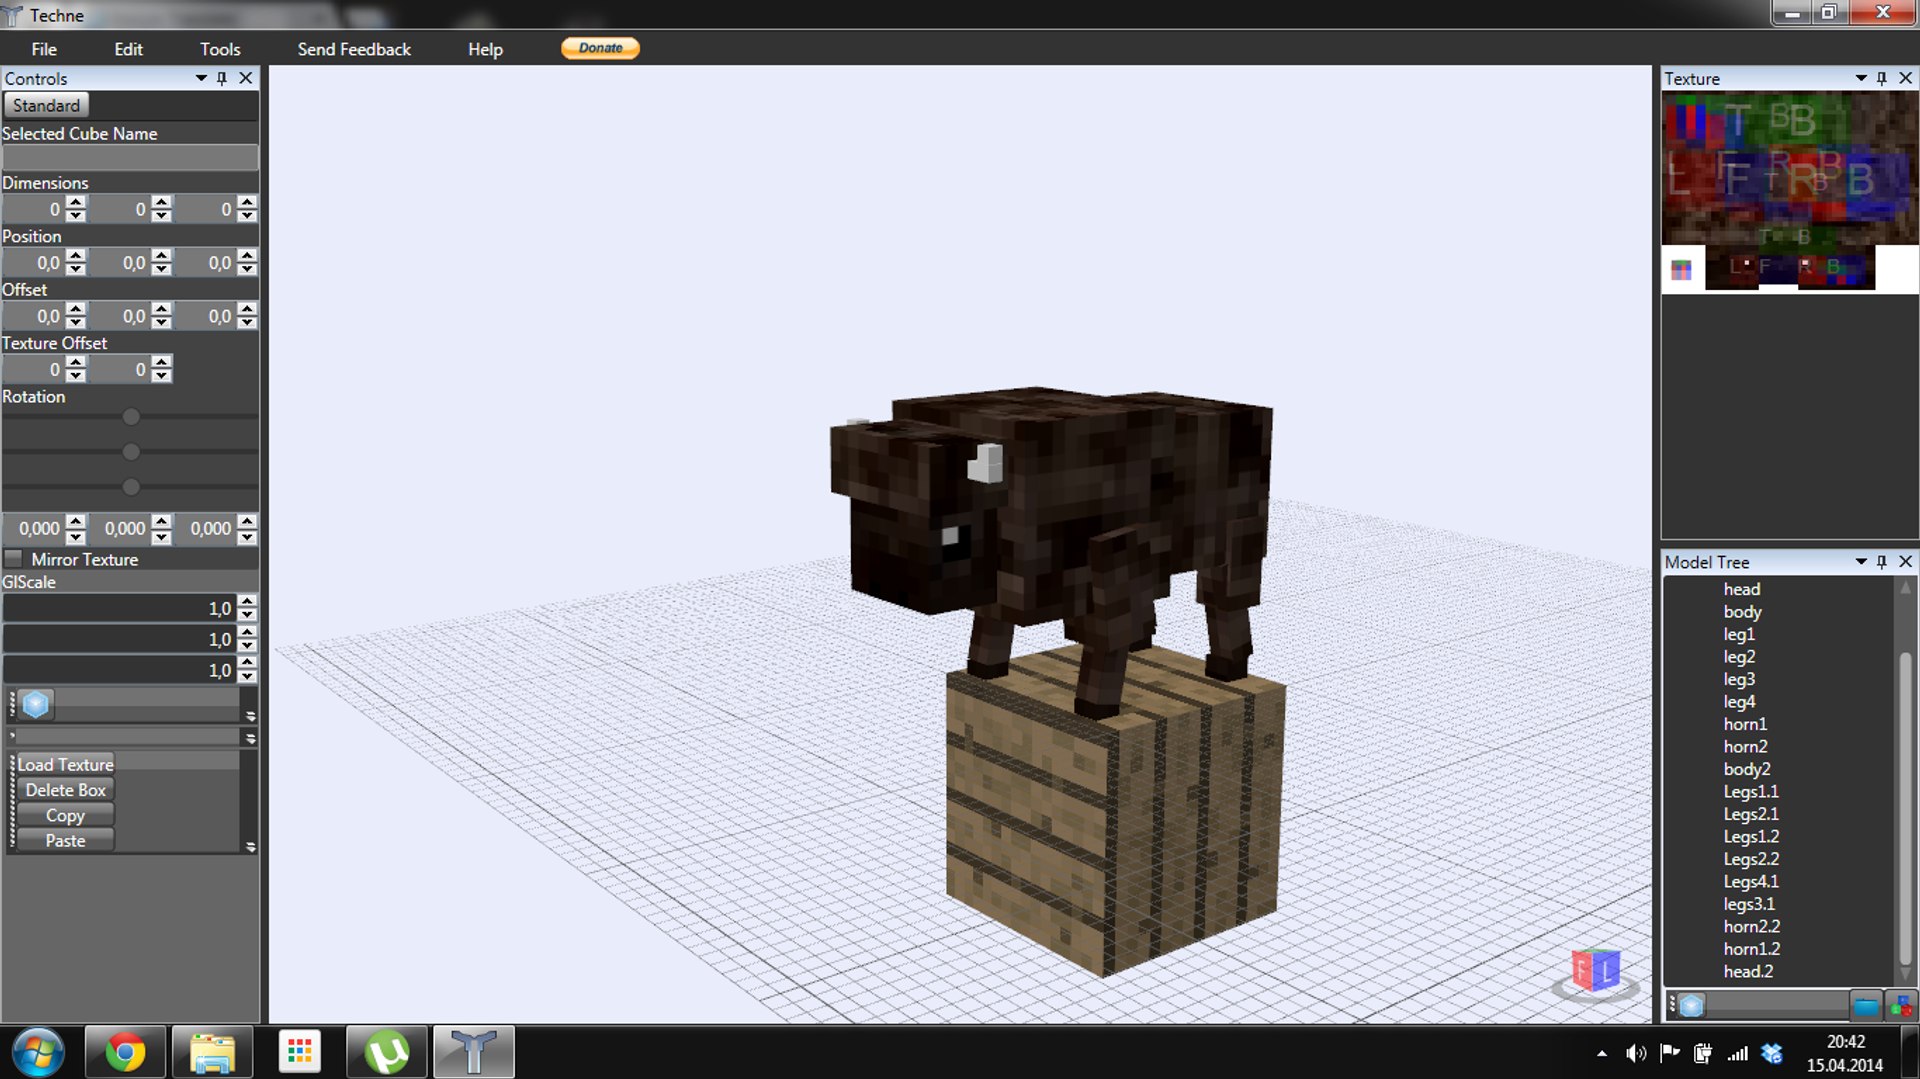Viewport: 1920px width, 1079px height.
Task: Click the texture map preview
Action: point(1790,192)
